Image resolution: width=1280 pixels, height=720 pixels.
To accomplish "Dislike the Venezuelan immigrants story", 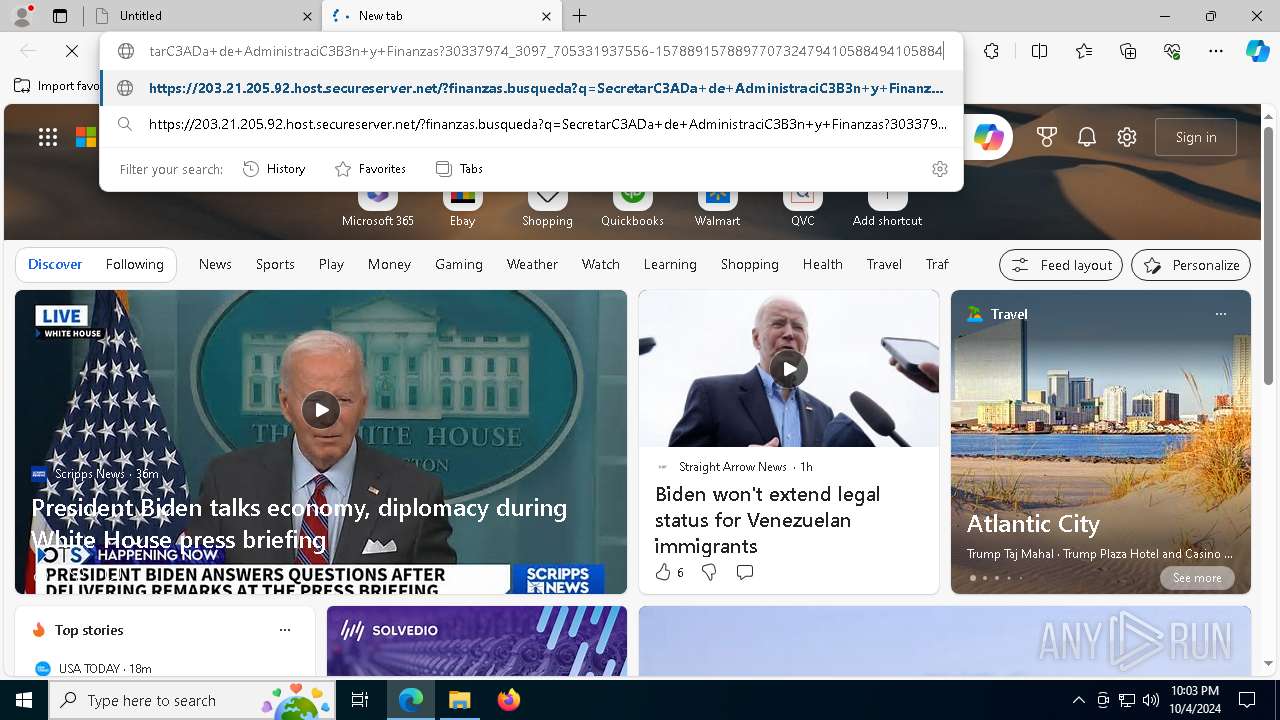I will [709, 572].
